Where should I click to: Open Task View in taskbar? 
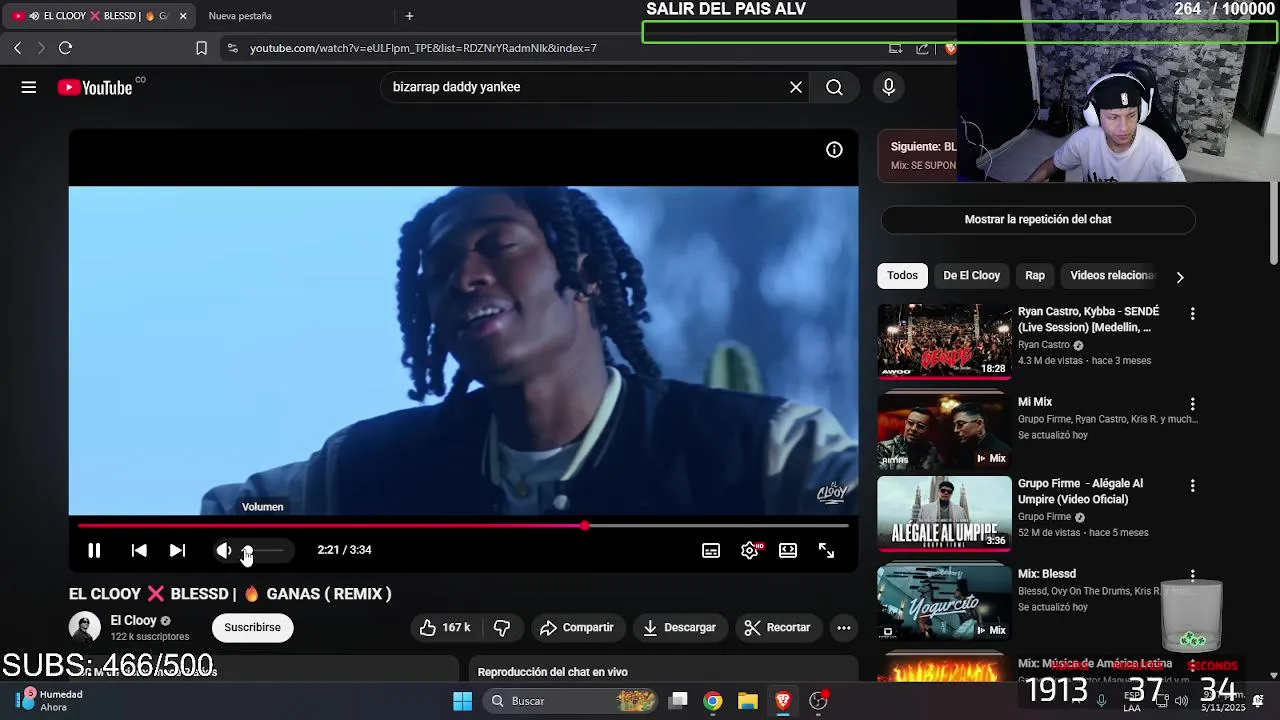point(678,701)
